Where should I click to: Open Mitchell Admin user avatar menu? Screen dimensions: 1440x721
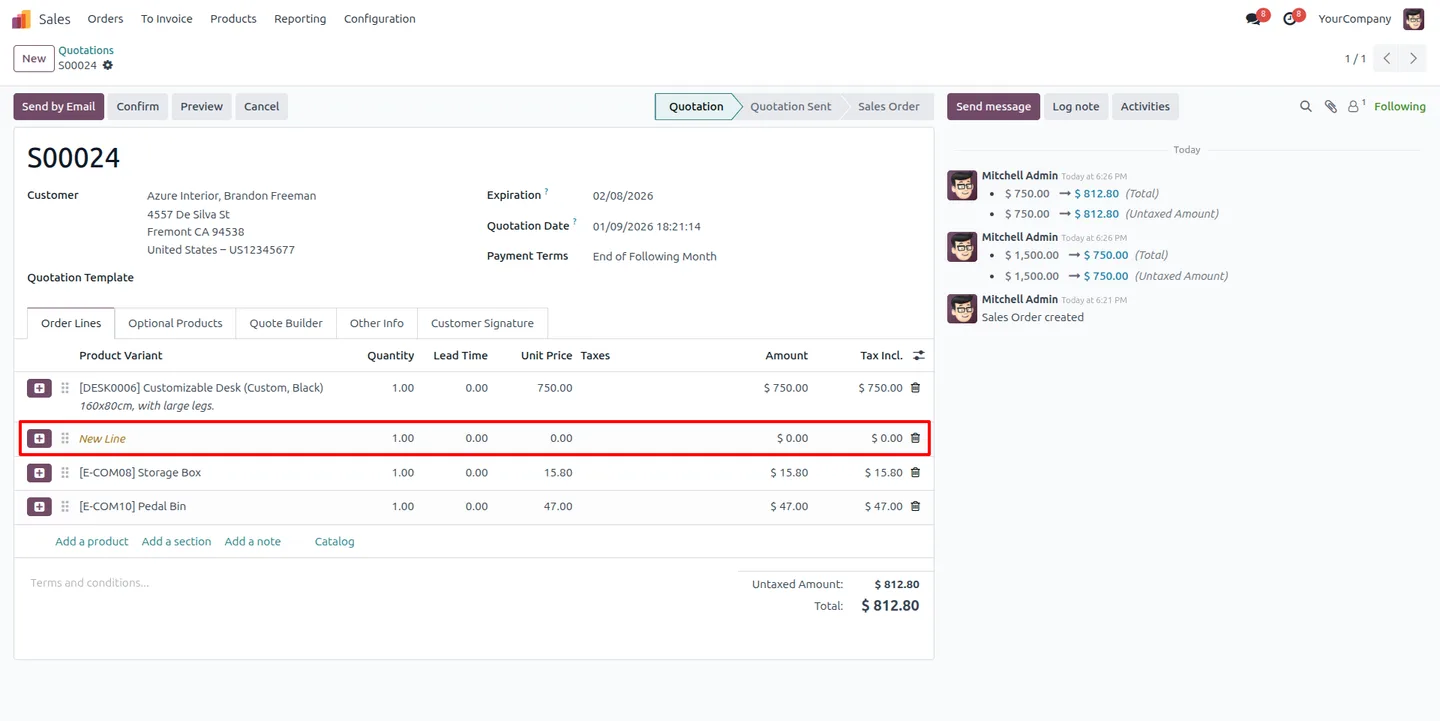point(1413,19)
